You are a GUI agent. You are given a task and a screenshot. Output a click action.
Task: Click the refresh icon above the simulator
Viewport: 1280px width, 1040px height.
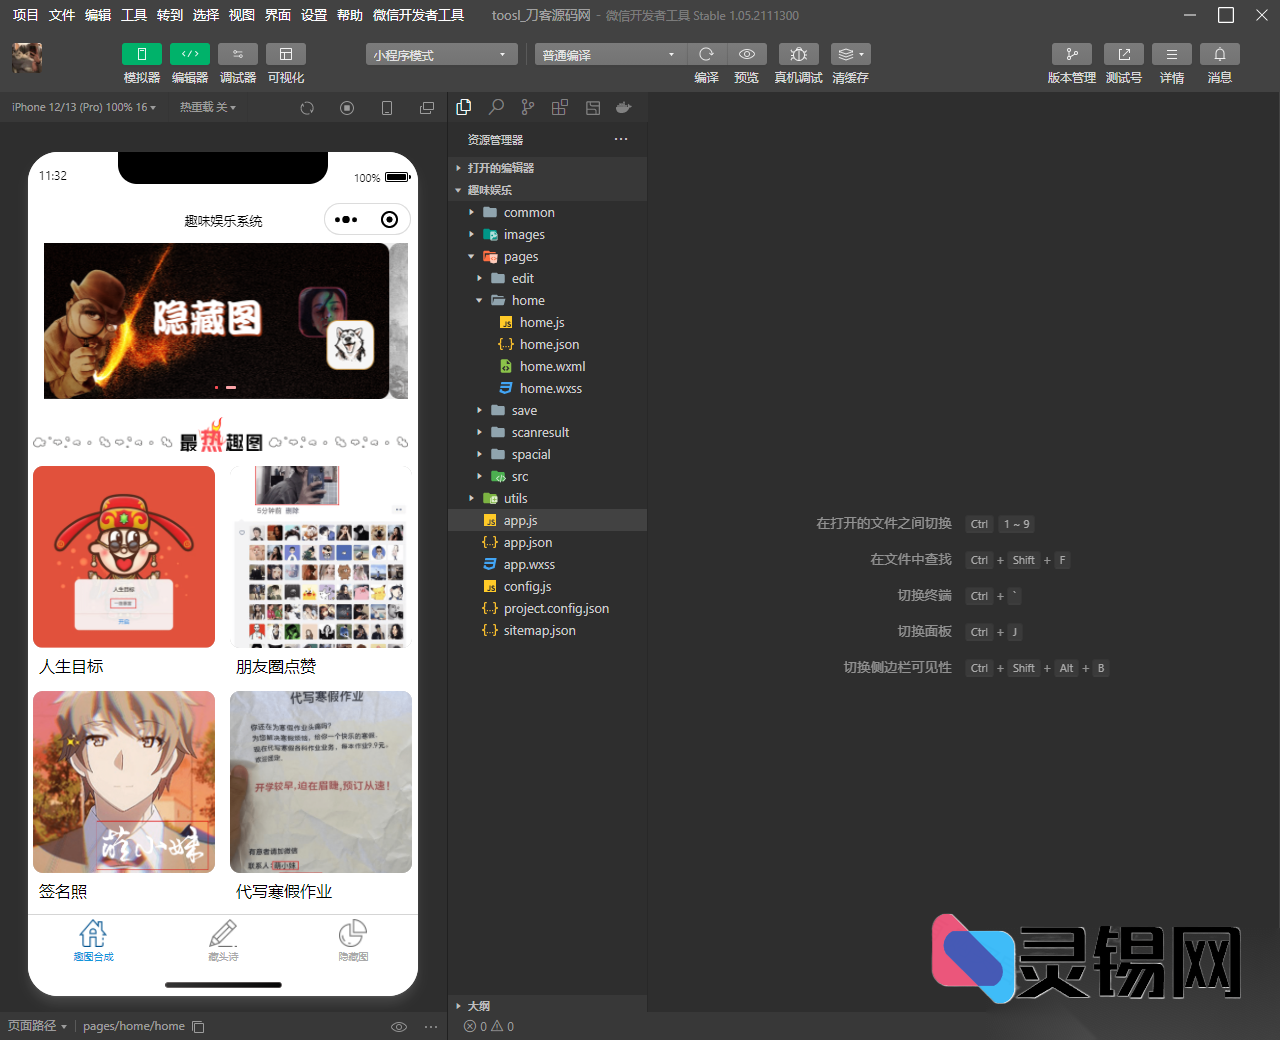[307, 107]
